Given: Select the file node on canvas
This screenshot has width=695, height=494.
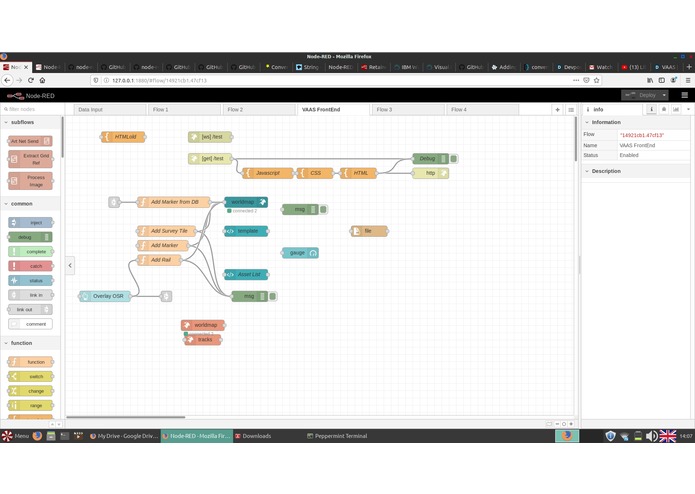Looking at the screenshot, I should (369, 231).
